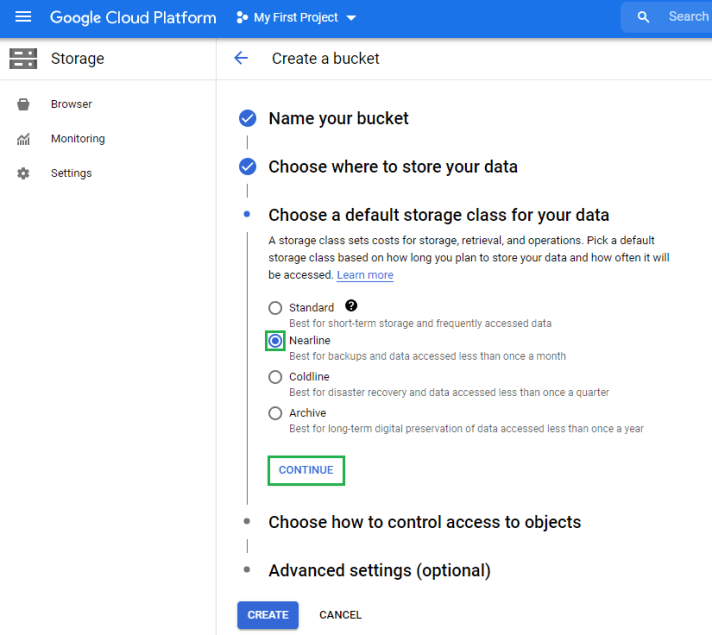Click the blue CREATE button

(x=267, y=615)
